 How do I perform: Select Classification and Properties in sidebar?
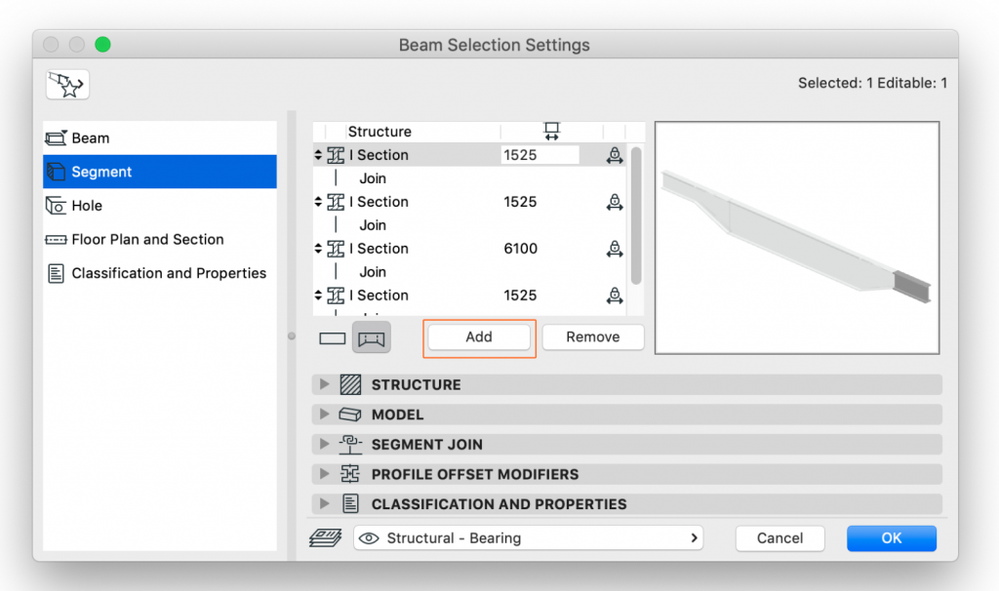tap(168, 273)
